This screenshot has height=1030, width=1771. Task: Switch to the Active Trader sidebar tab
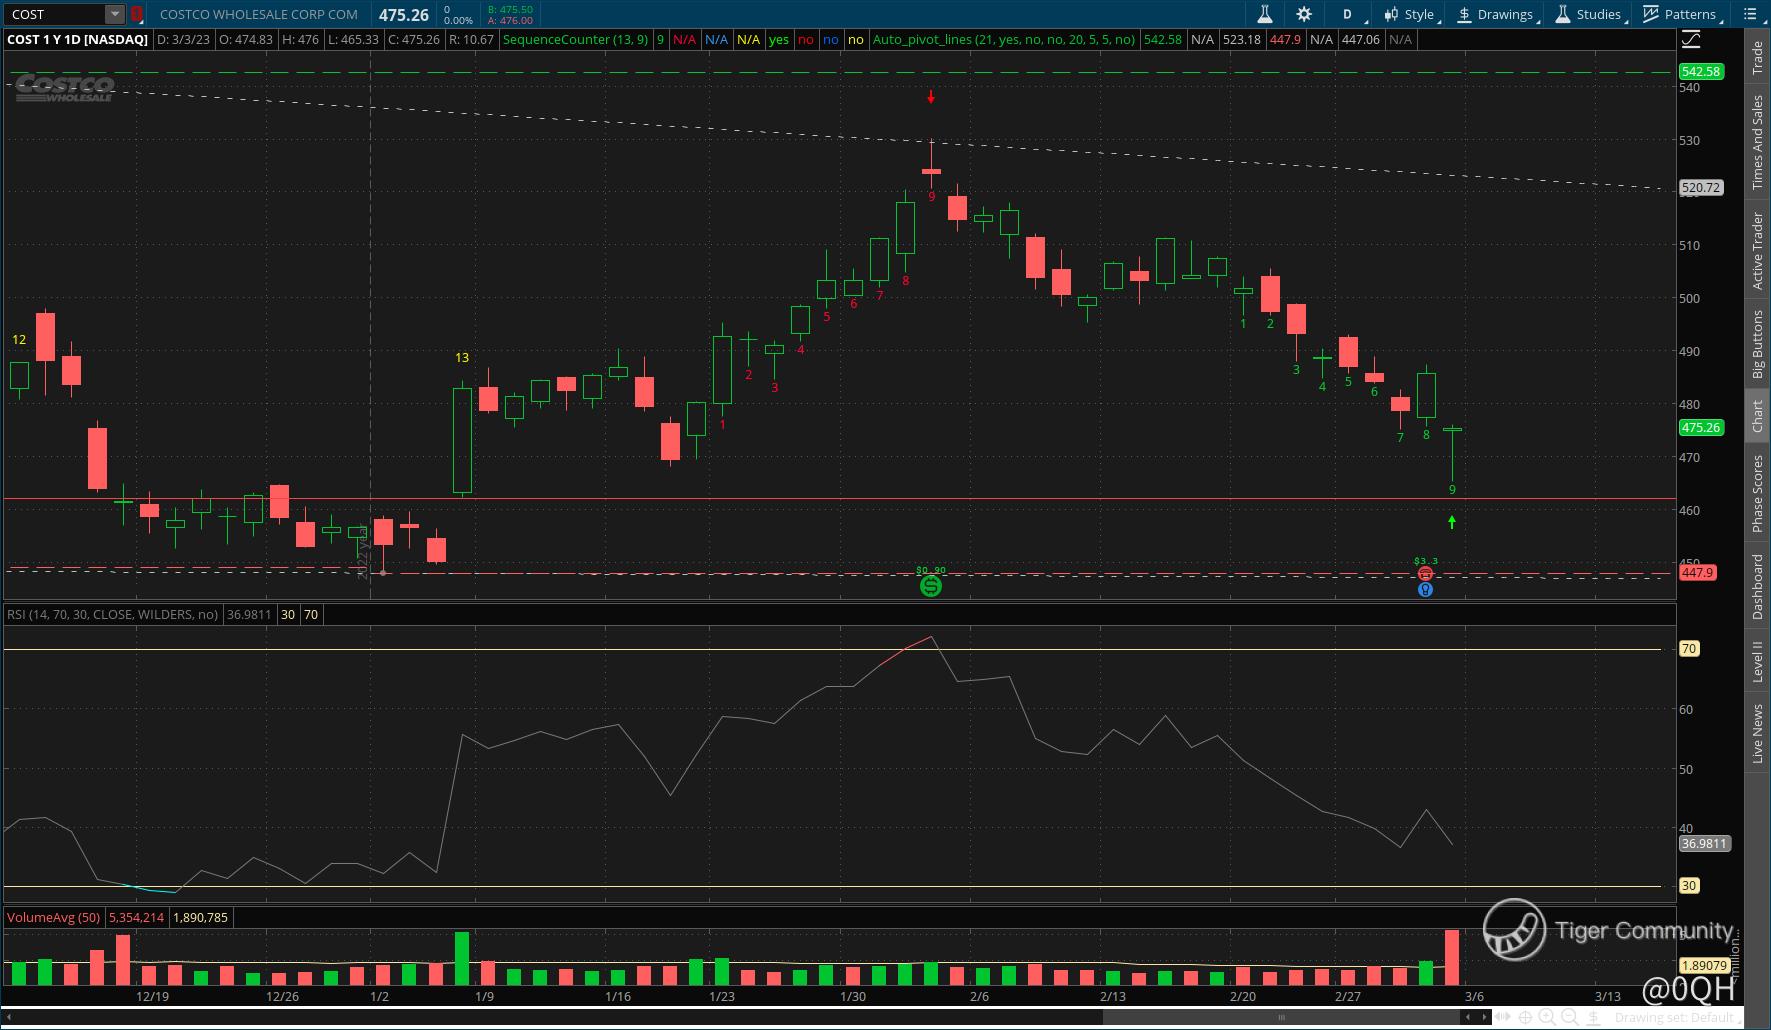1757,251
